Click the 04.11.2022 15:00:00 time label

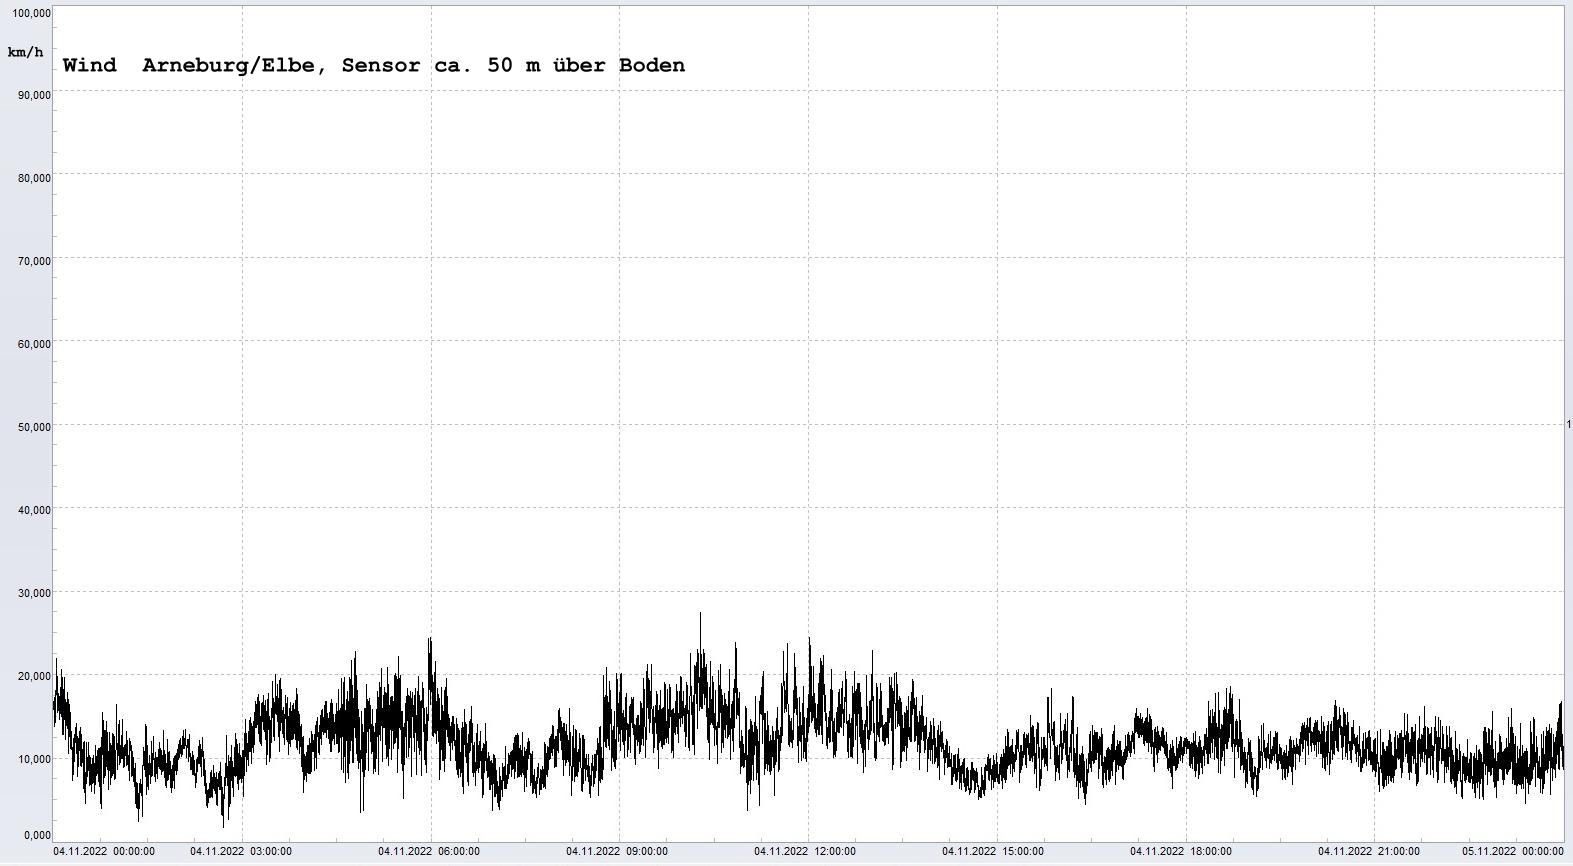click(x=993, y=852)
